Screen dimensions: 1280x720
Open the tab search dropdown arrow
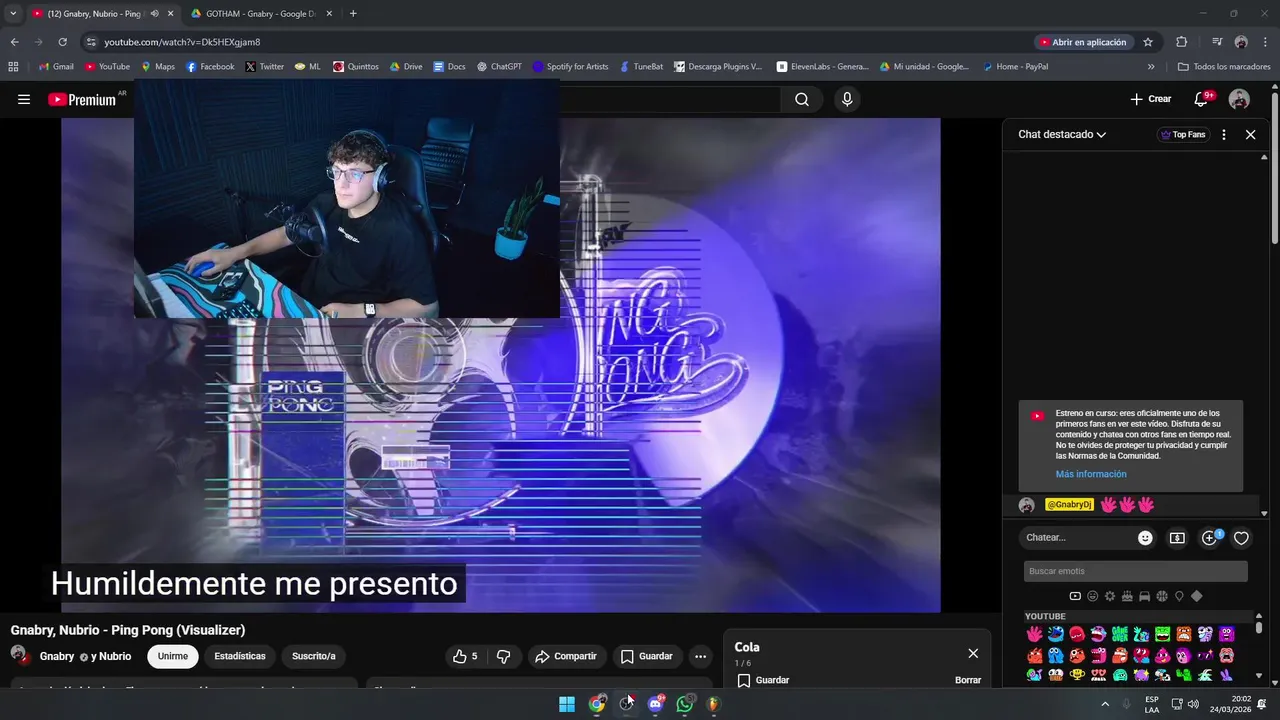tap(13, 14)
